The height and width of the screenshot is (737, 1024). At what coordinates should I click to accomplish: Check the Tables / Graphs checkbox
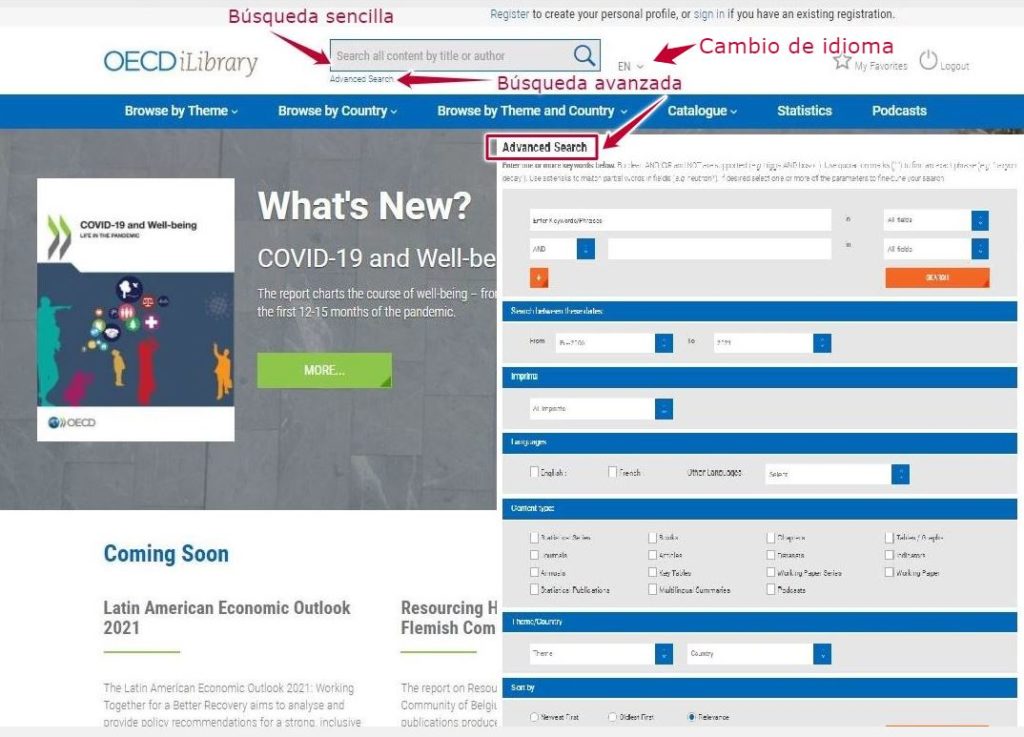tap(889, 537)
